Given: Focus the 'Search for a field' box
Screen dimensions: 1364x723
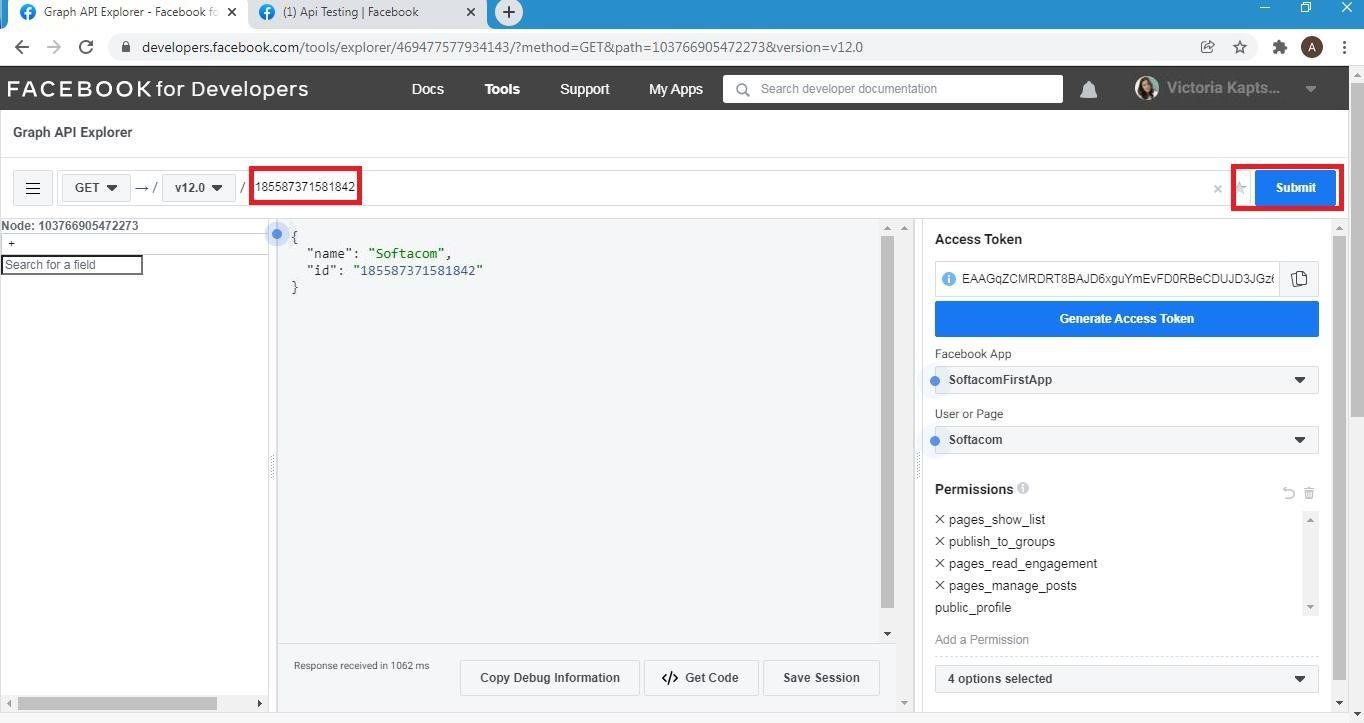Looking at the screenshot, I should tap(72, 265).
